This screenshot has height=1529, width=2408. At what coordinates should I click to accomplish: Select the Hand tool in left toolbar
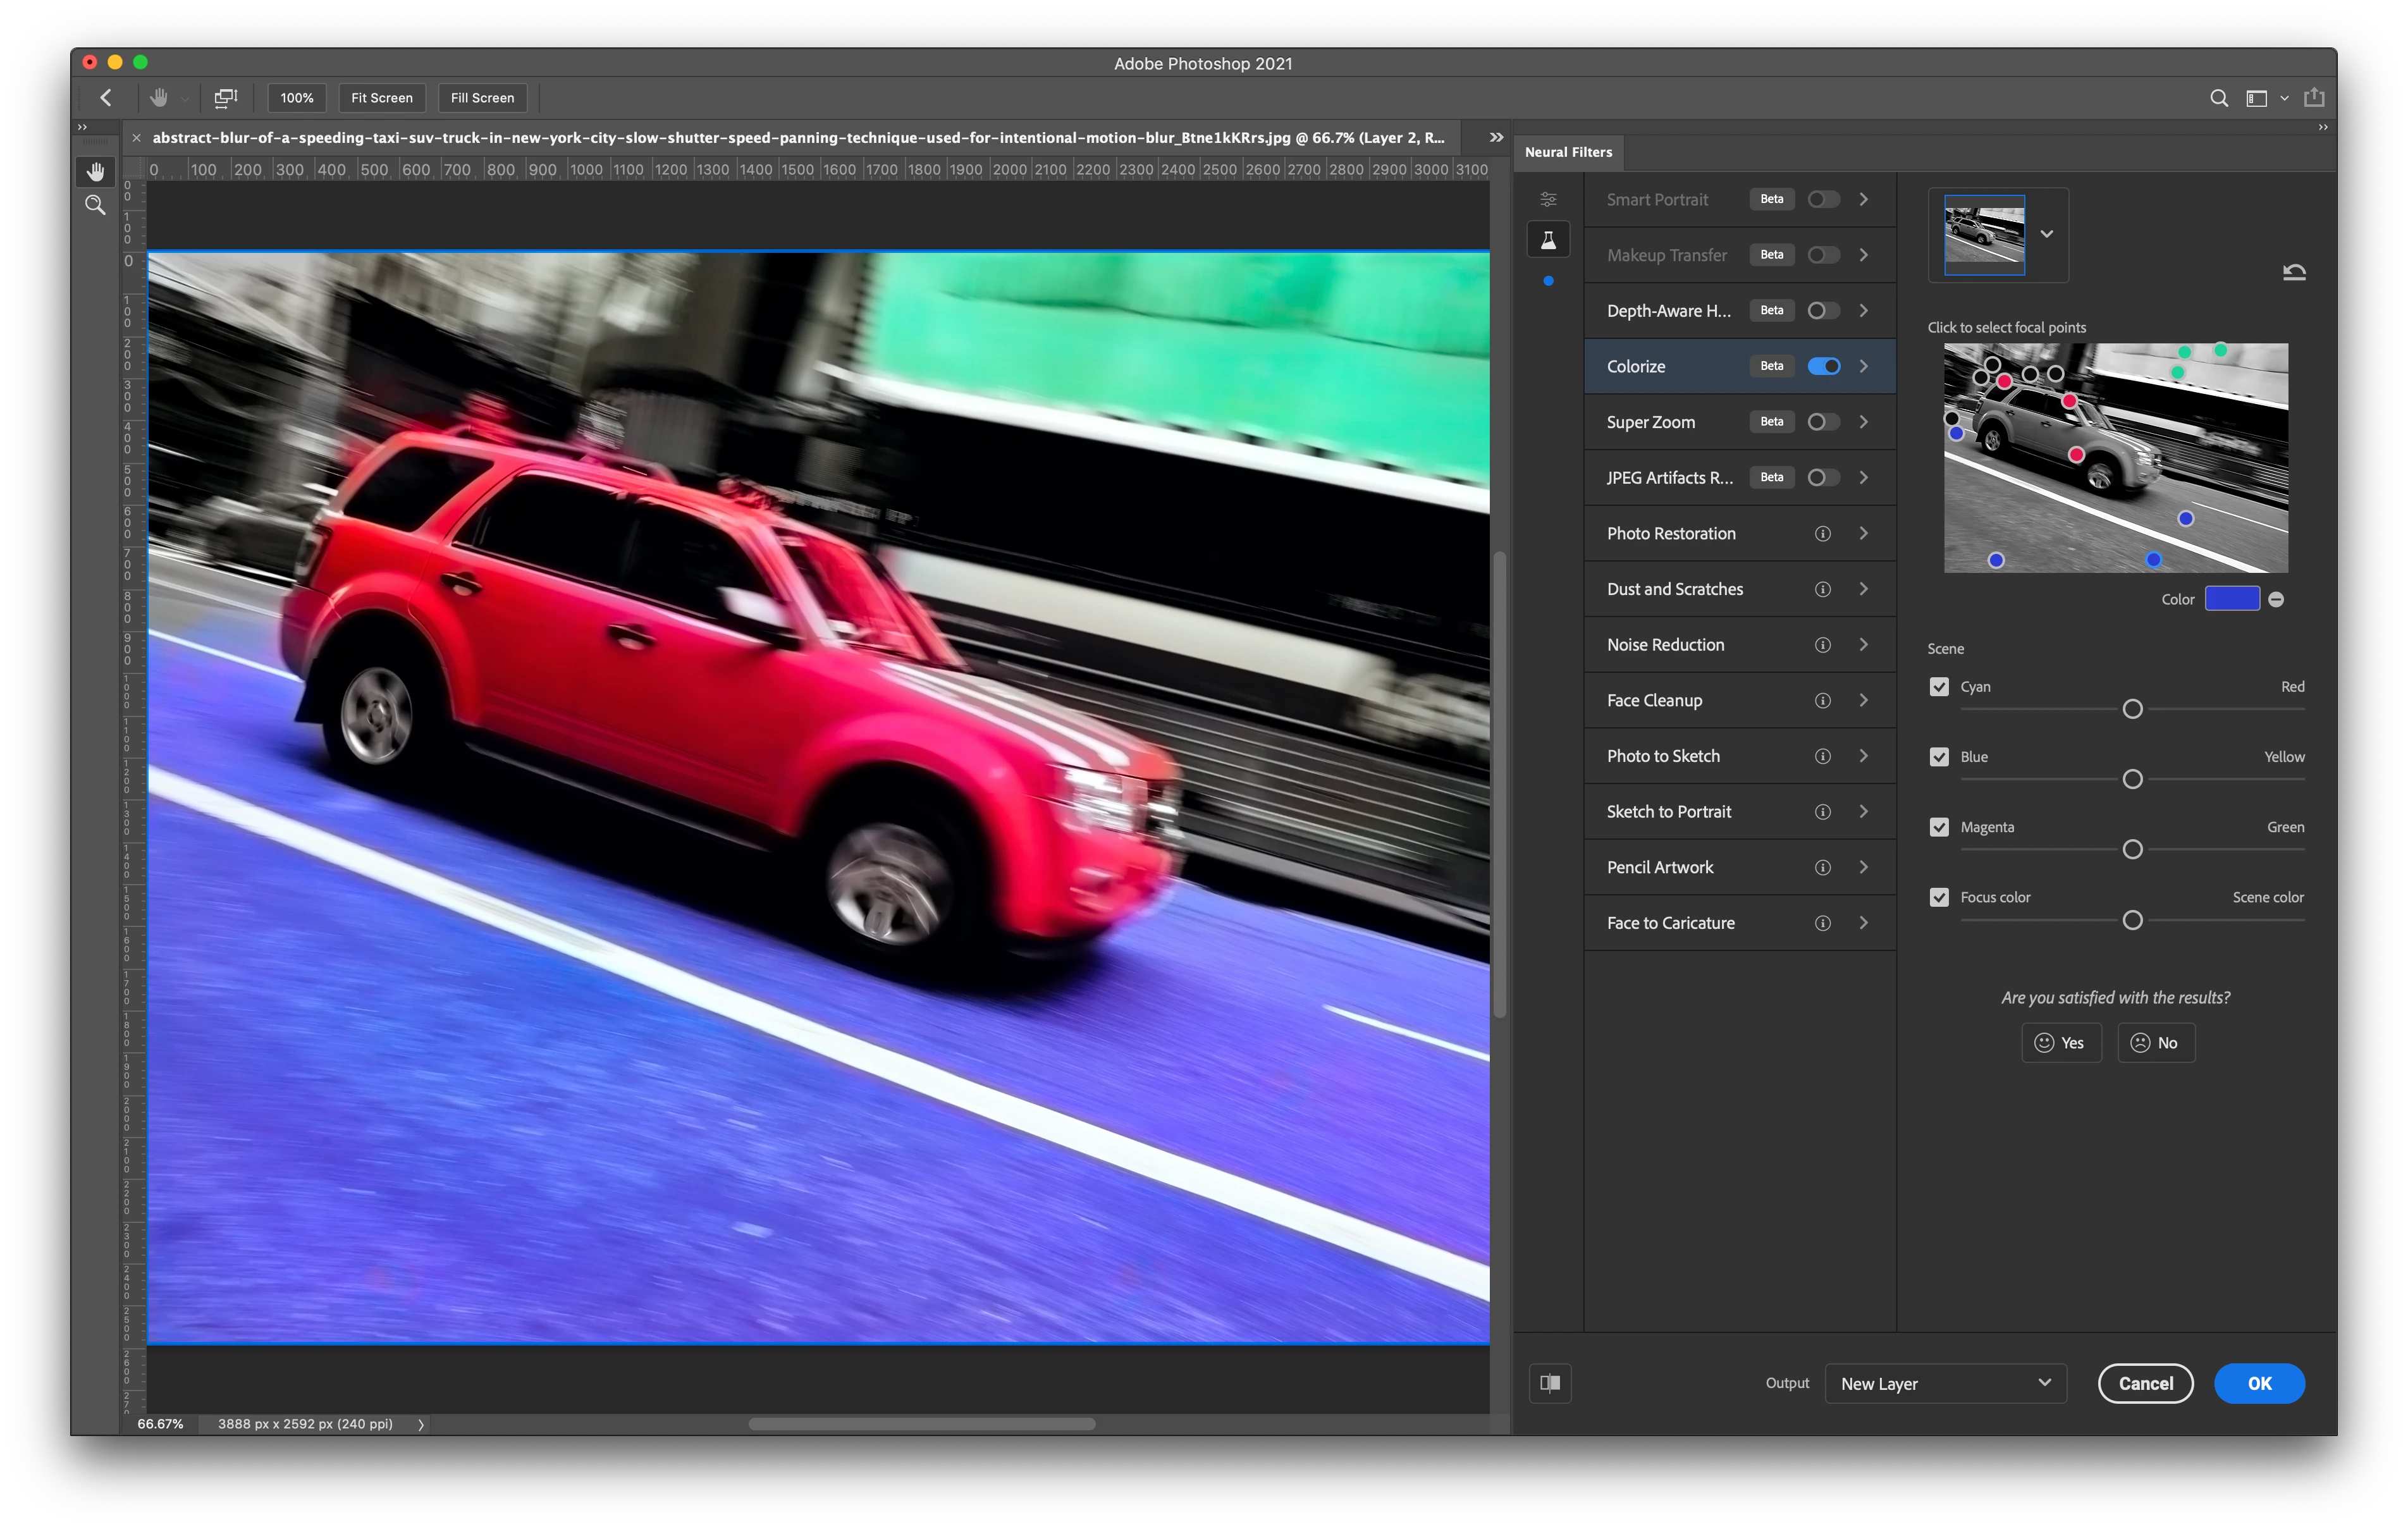point(95,172)
